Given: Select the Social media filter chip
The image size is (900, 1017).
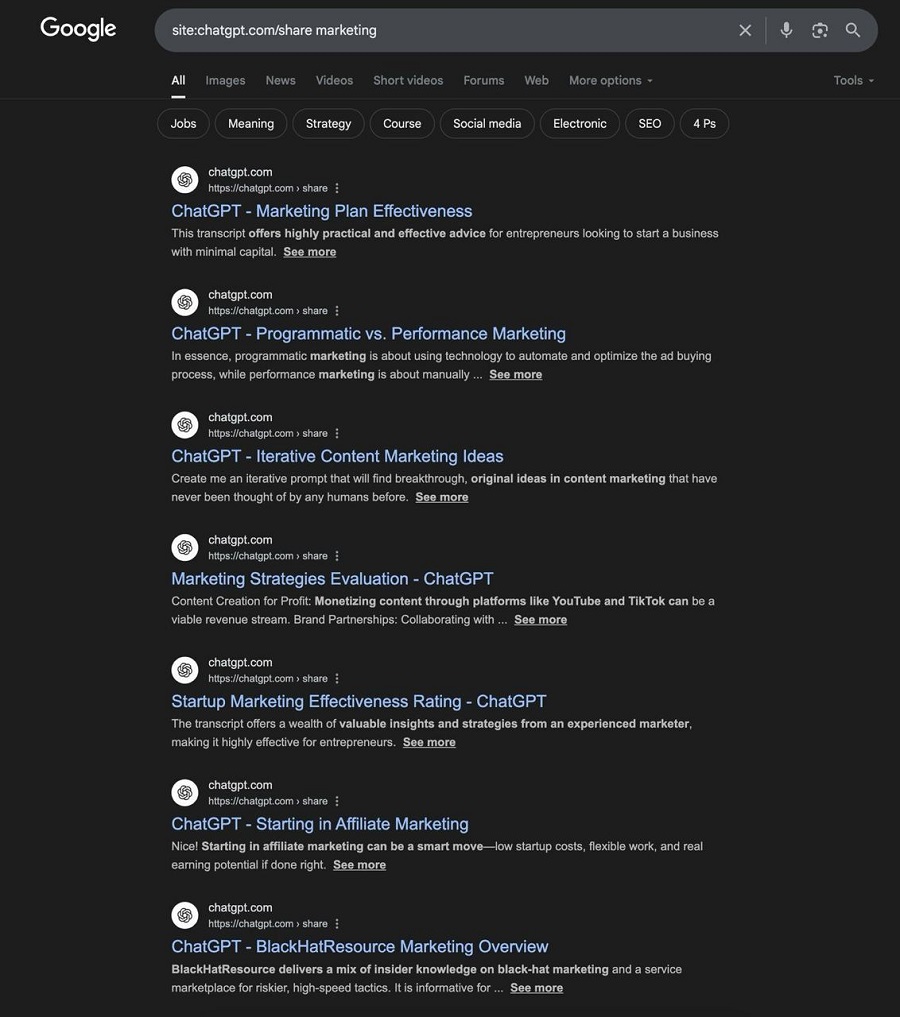Looking at the screenshot, I should (x=487, y=124).
